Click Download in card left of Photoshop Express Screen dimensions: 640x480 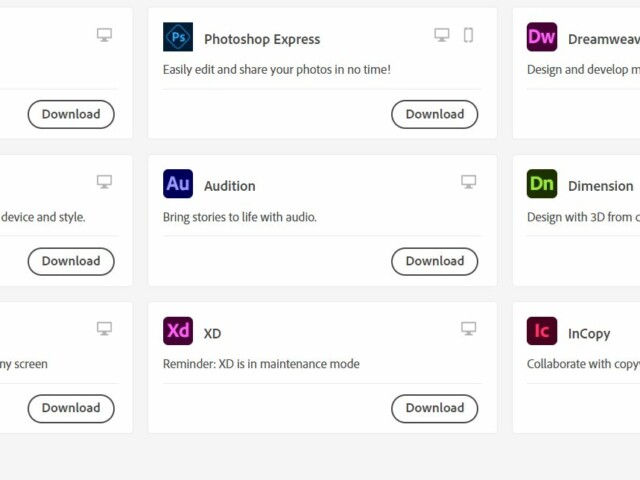[x=71, y=114]
